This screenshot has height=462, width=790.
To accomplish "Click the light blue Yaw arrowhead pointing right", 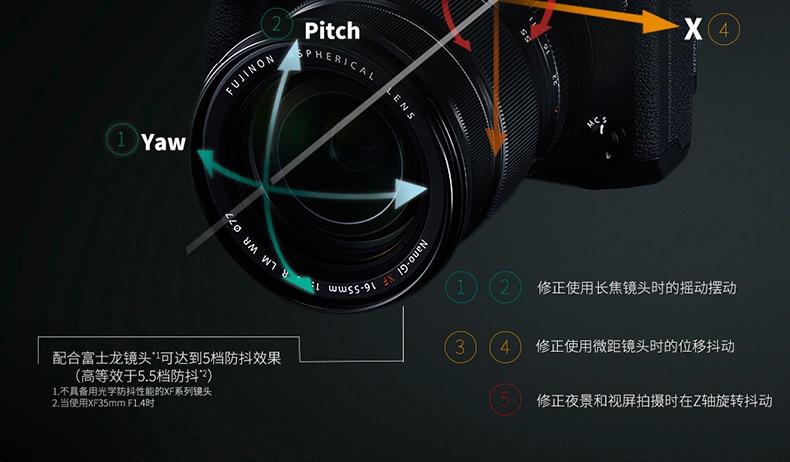I will click(411, 194).
